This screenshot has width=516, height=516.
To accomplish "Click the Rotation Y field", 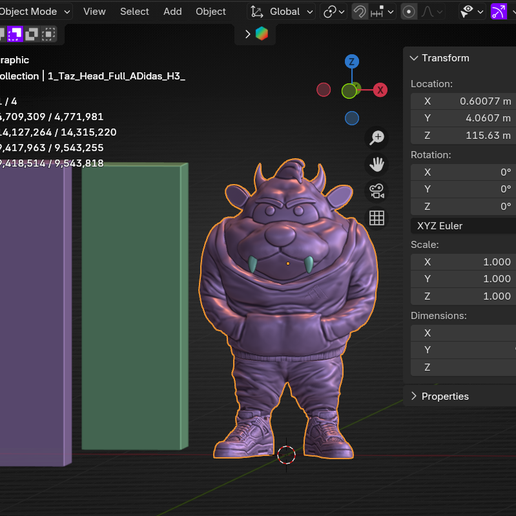I will click(463, 189).
